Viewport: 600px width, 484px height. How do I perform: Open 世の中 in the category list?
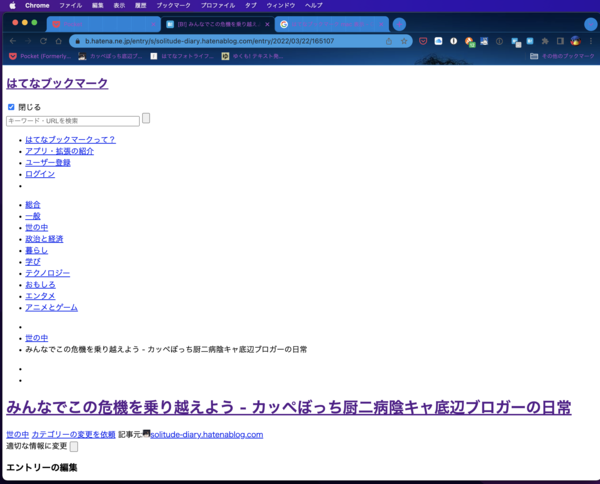point(36,228)
